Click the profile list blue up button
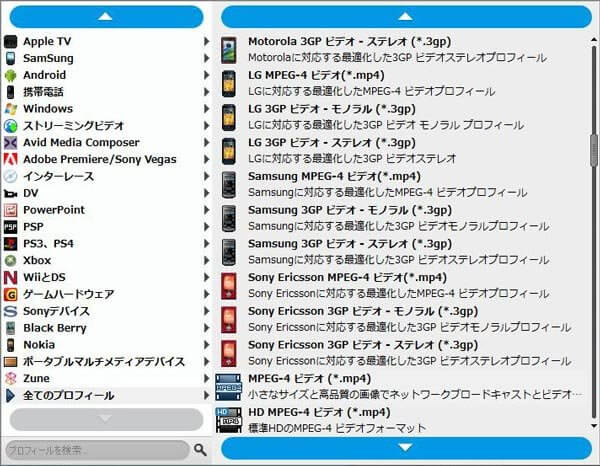The width and height of the screenshot is (600, 466). [406, 16]
